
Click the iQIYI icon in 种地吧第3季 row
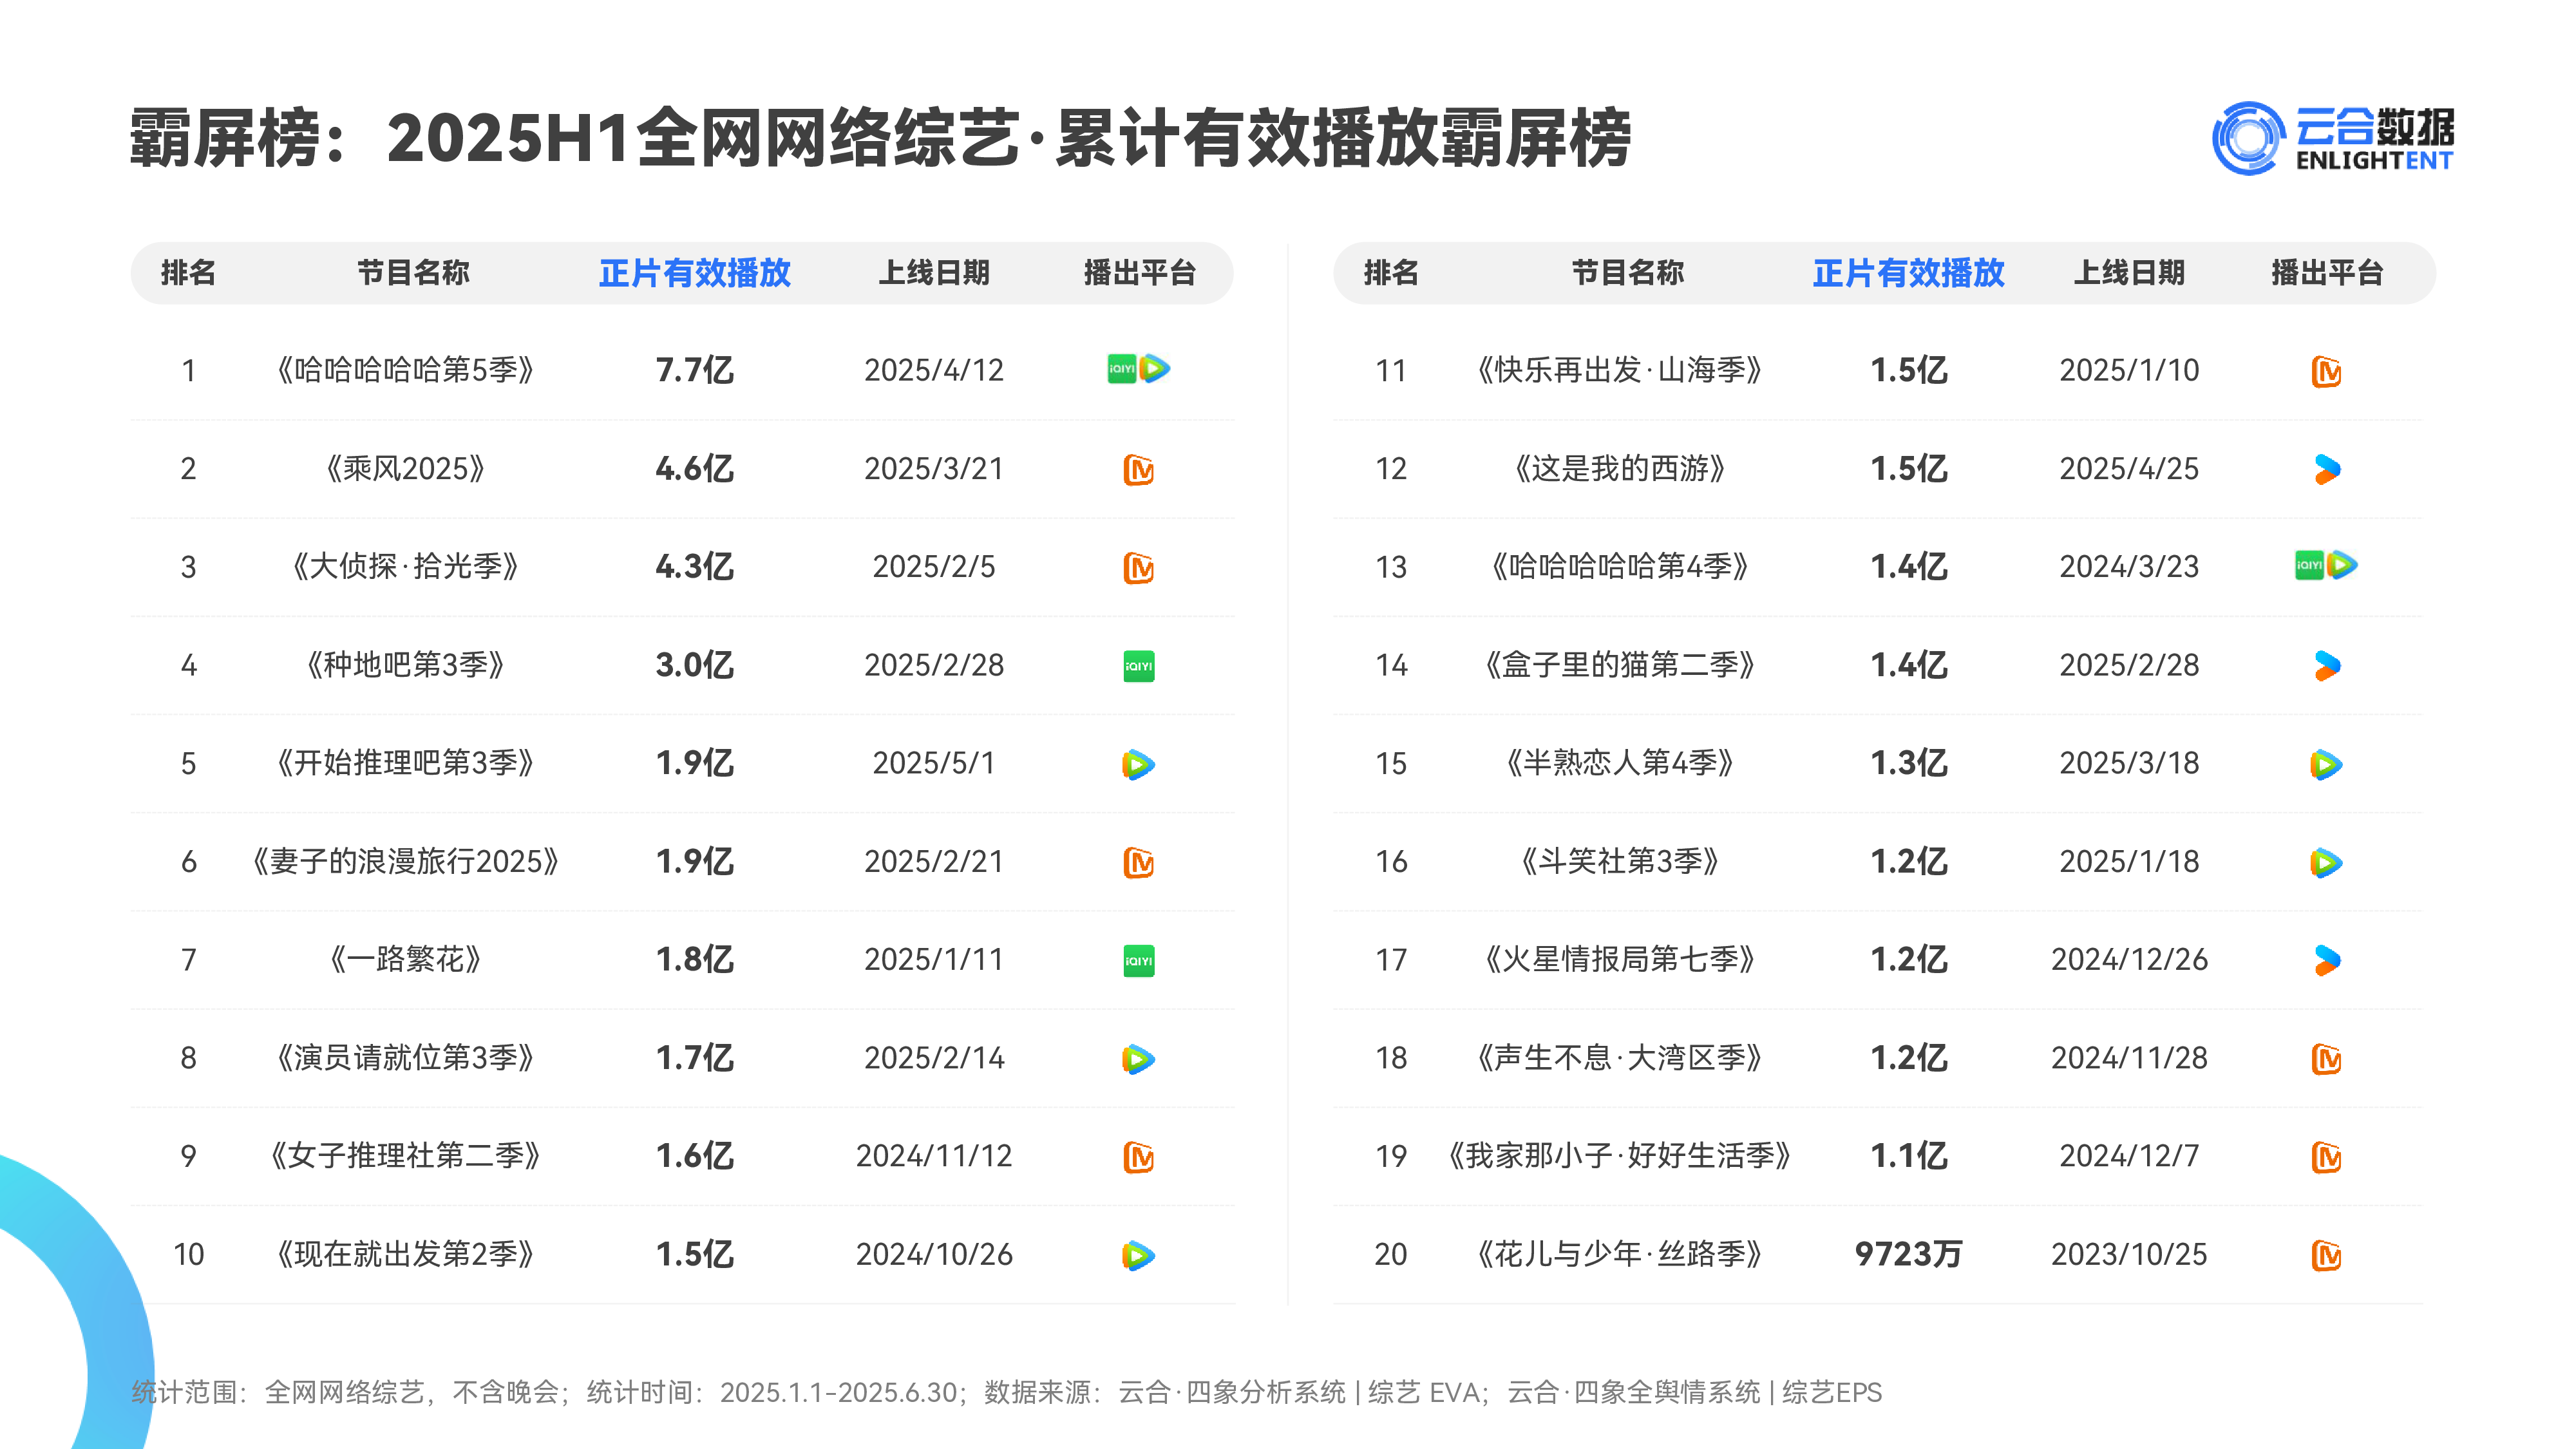tap(1138, 666)
